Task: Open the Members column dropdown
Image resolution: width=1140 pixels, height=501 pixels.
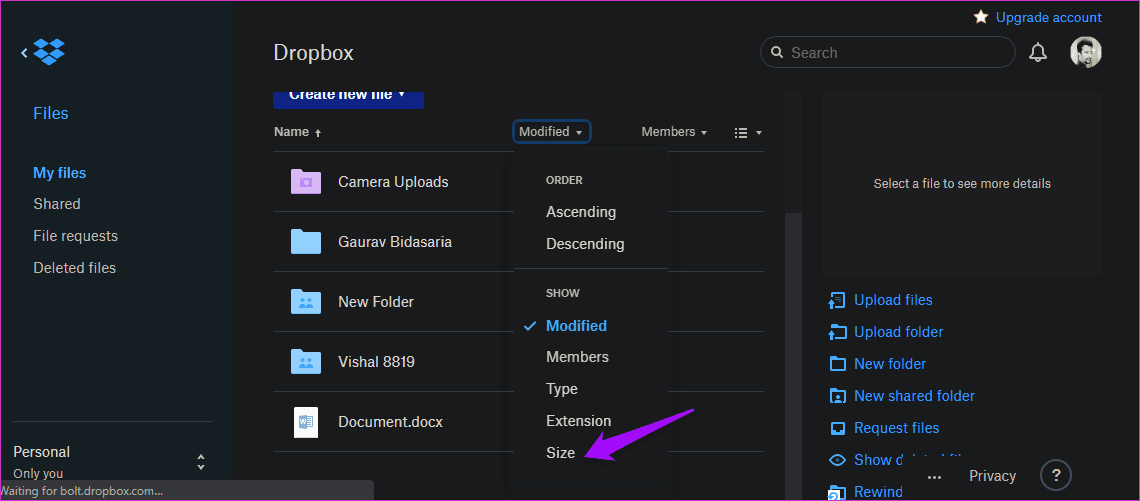Action: coord(674,132)
